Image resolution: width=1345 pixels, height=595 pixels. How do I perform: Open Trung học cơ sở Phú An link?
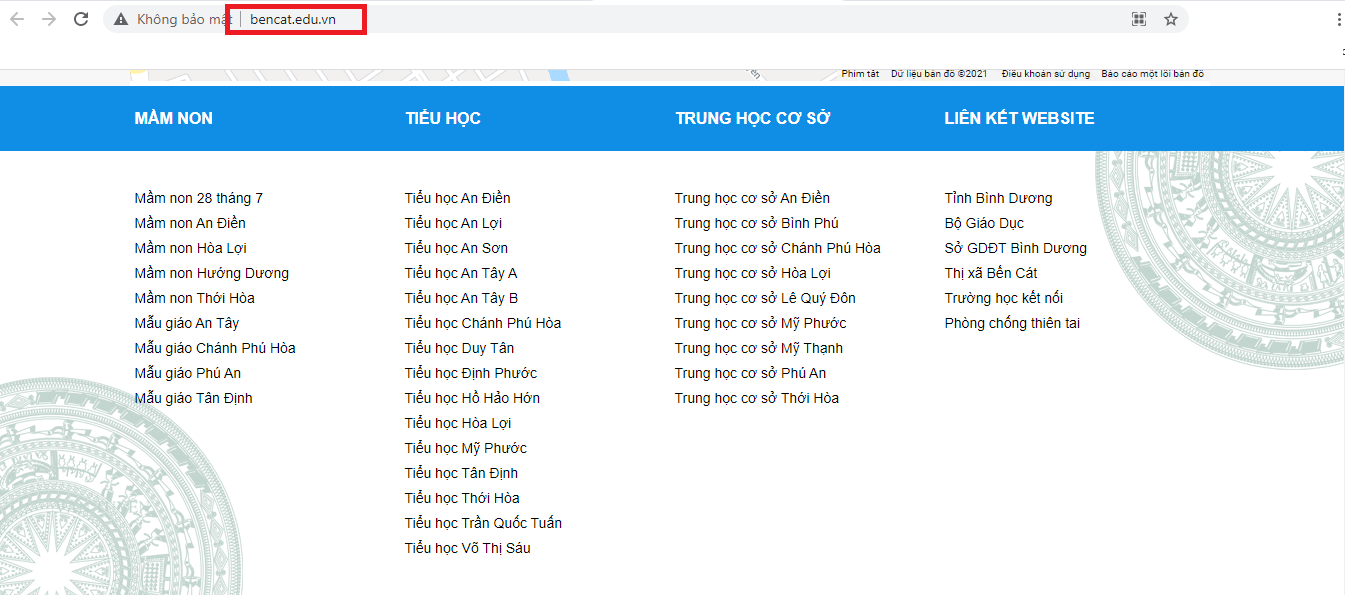click(x=751, y=373)
